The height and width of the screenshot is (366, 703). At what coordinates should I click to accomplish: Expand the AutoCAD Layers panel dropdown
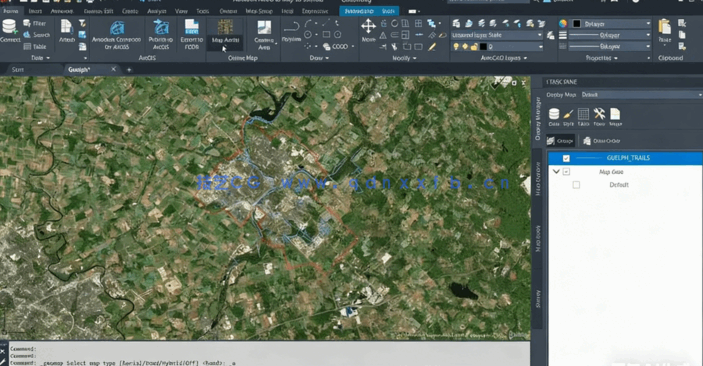[503, 58]
